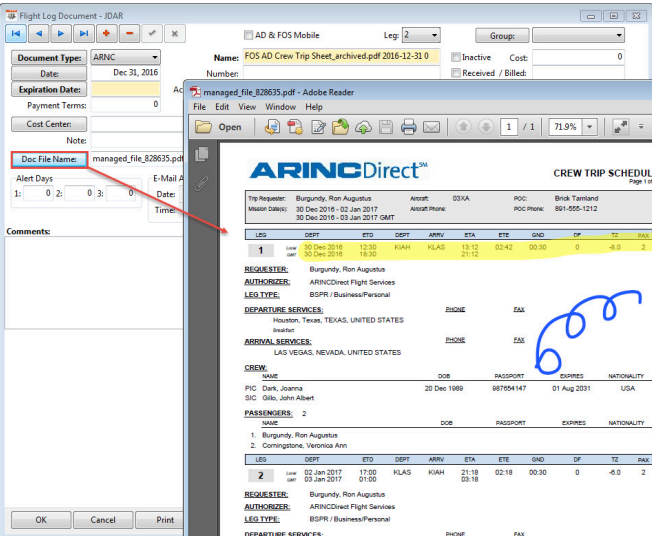Viewport: 652px width, 536px height.
Task: Click the Name input field
Action: coord(341,56)
